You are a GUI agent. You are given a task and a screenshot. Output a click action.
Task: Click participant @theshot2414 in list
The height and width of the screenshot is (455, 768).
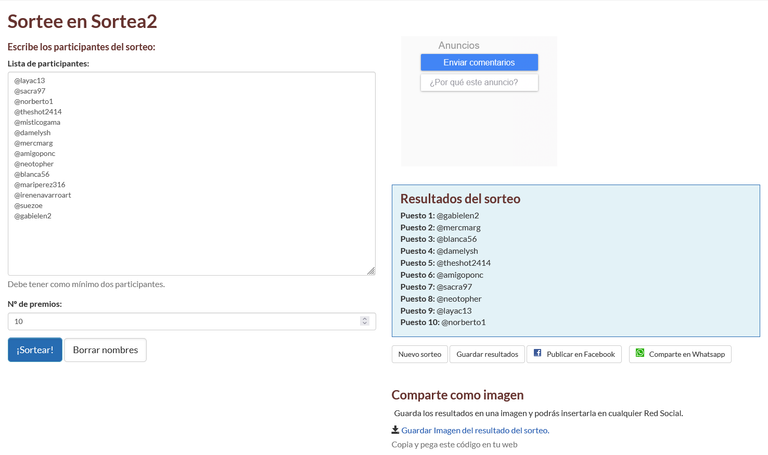click(x=38, y=112)
